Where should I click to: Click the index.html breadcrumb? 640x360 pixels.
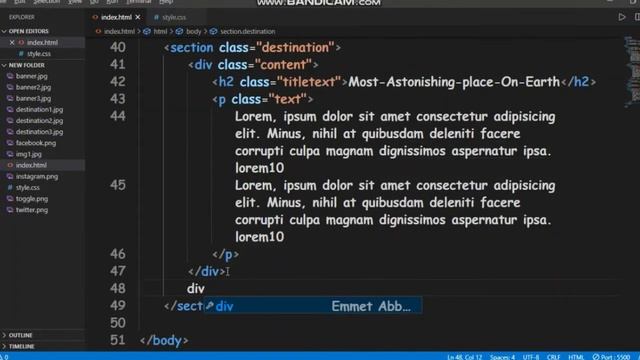[x=119, y=31]
